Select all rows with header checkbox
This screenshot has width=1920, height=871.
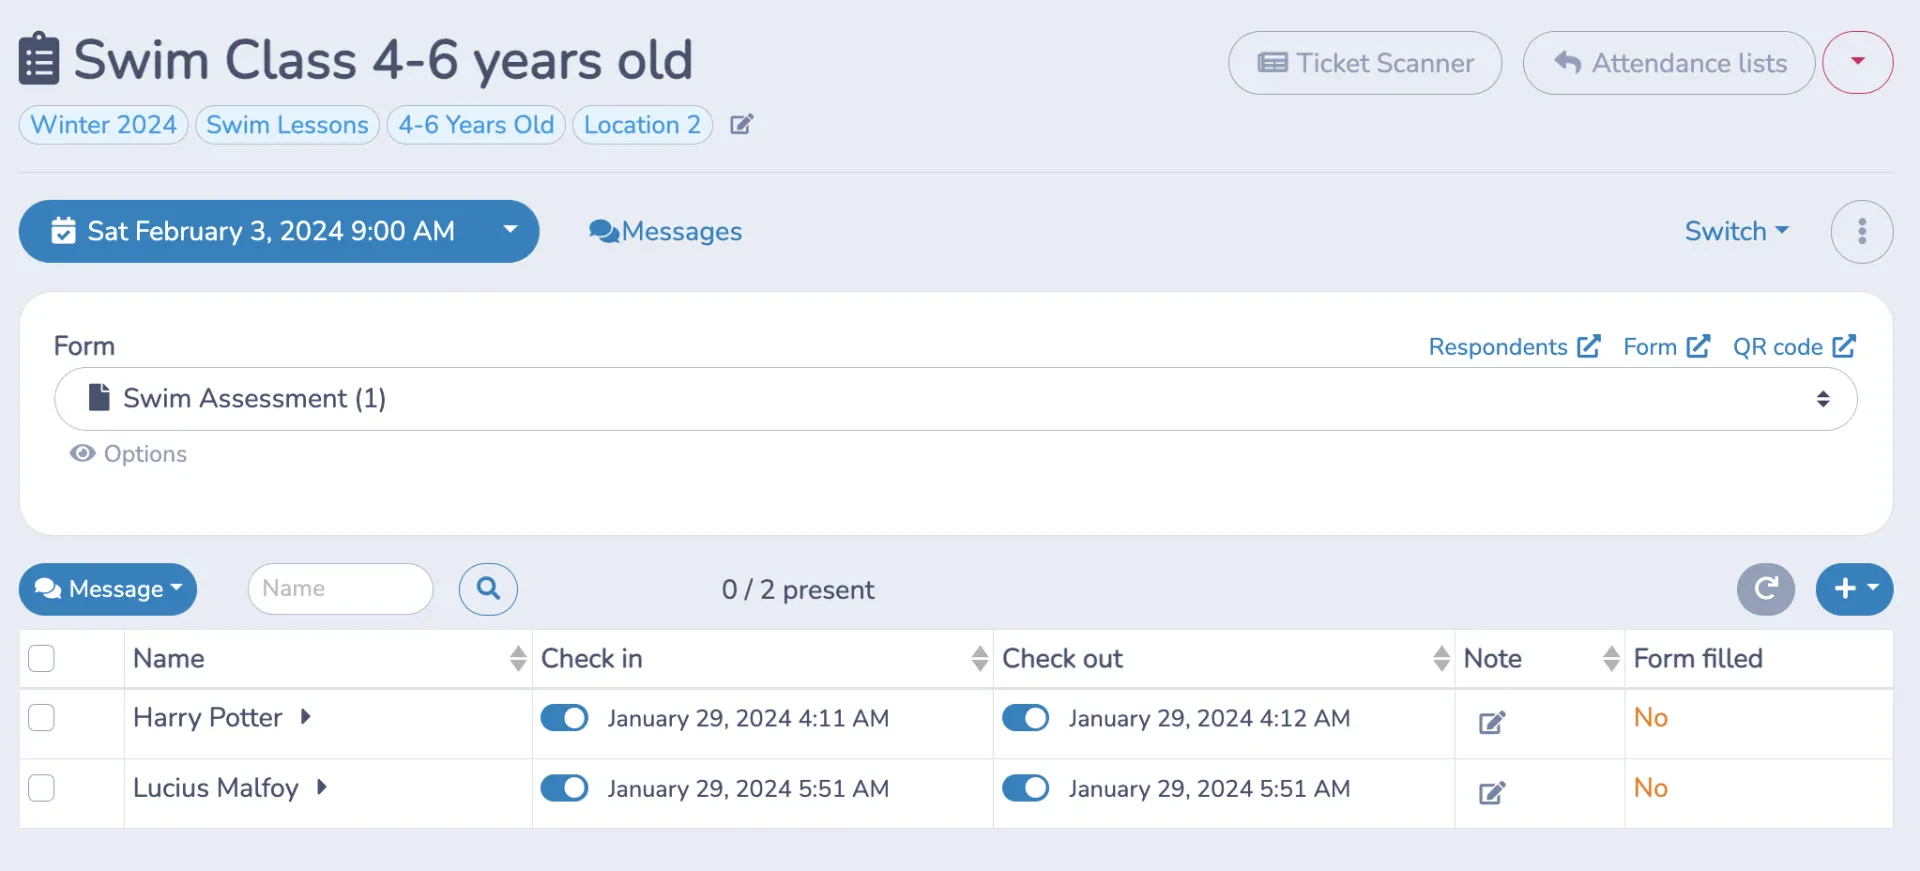[x=41, y=659]
